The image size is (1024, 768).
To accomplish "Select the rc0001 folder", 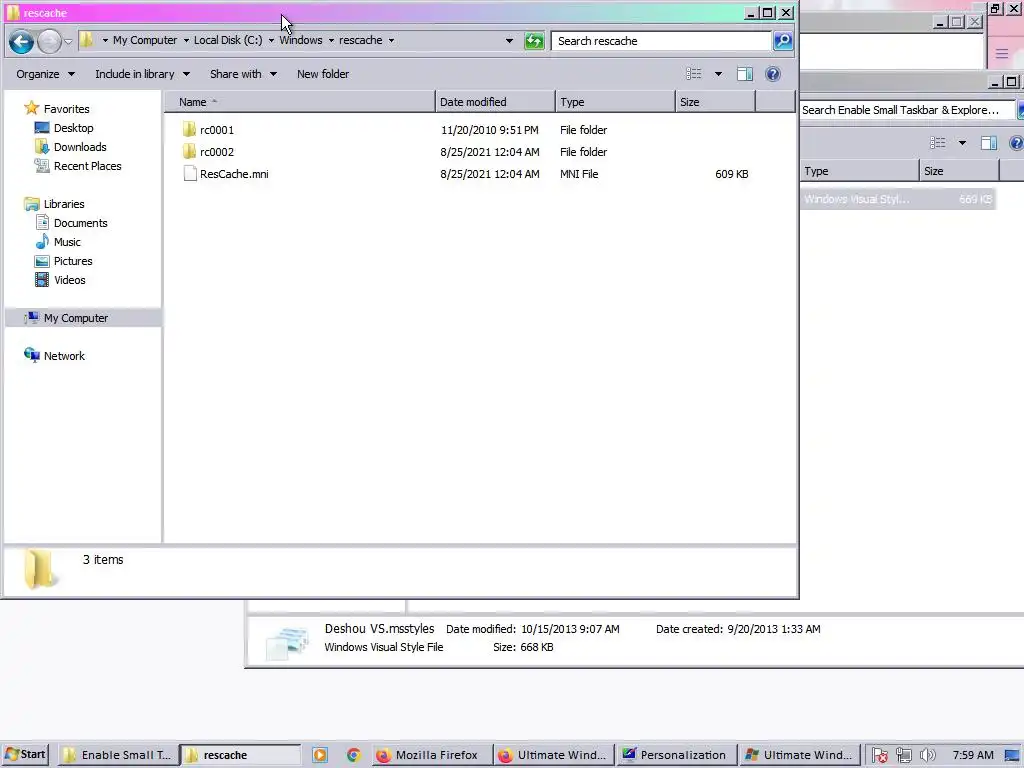I will [x=217, y=130].
